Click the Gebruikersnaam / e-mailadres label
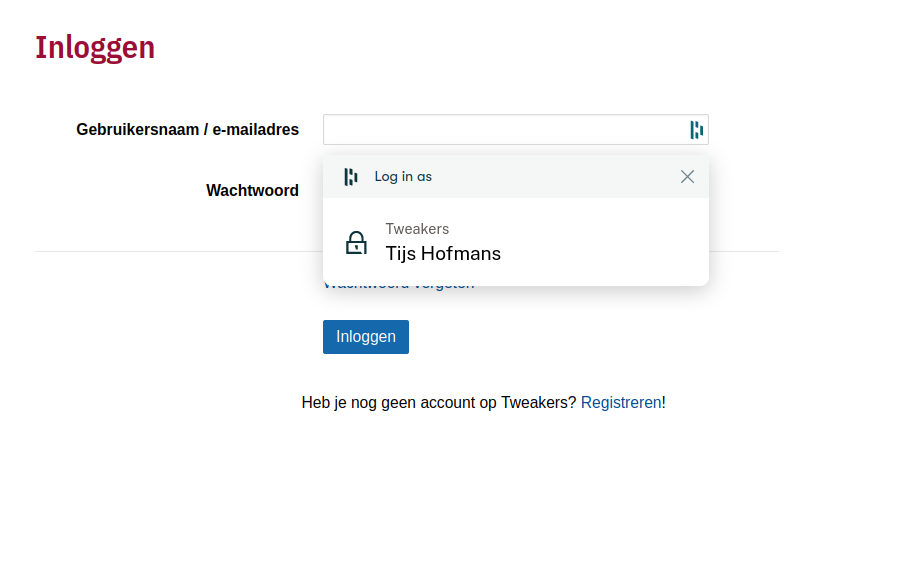The image size is (909, 561). point(187,130)
